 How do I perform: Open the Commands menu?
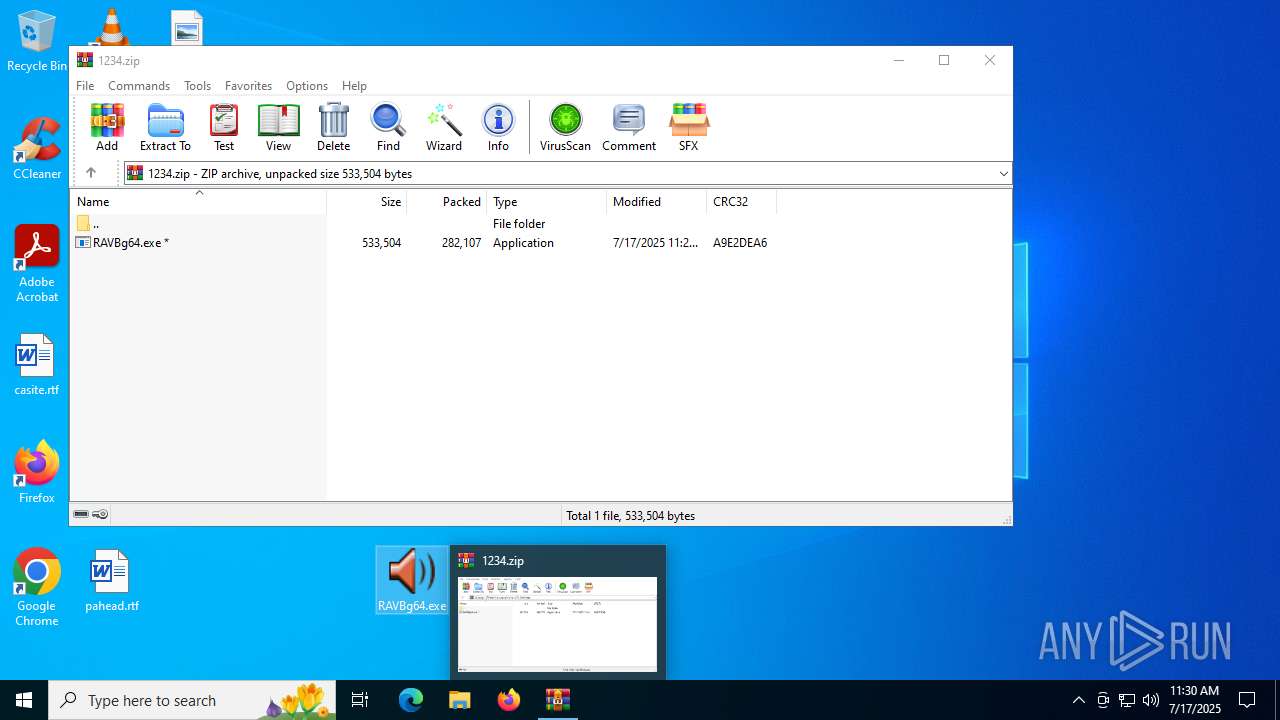[139, 86]
